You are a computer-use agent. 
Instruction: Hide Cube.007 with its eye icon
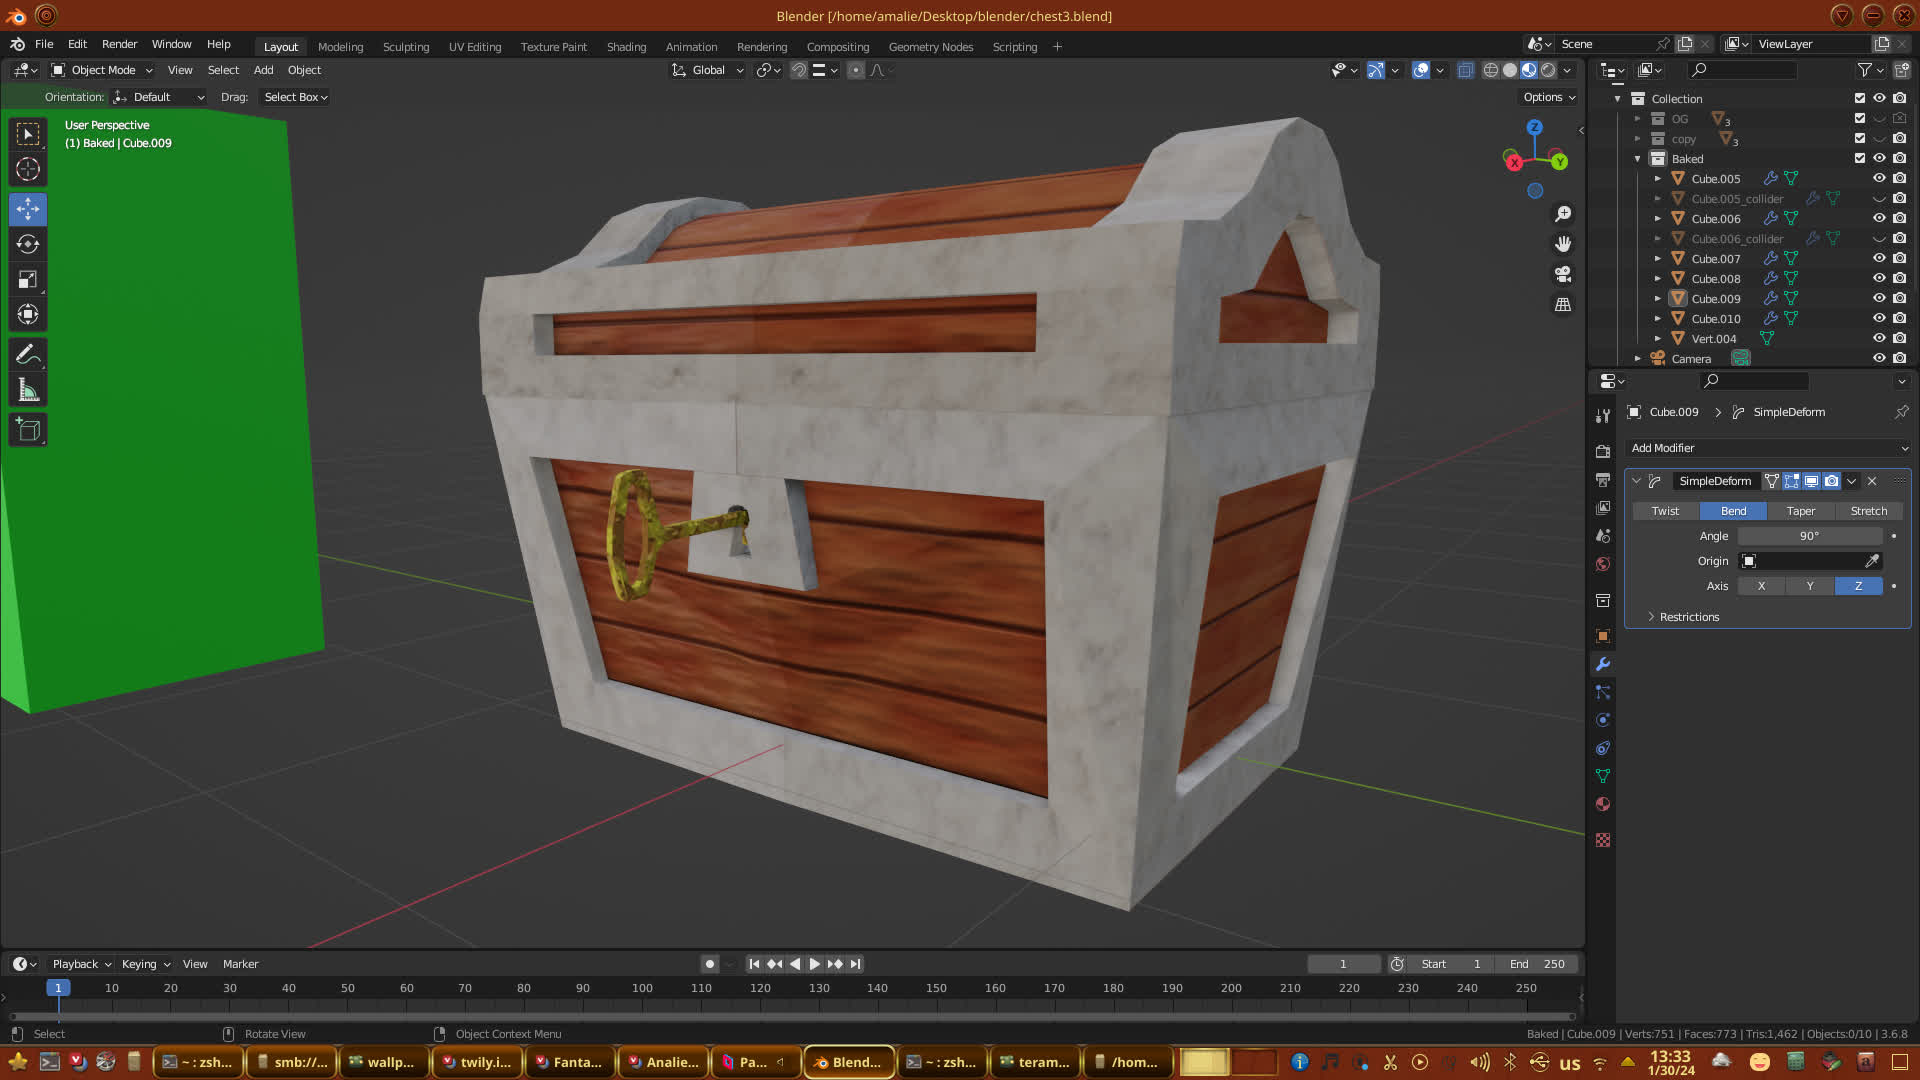(1879, 258)
